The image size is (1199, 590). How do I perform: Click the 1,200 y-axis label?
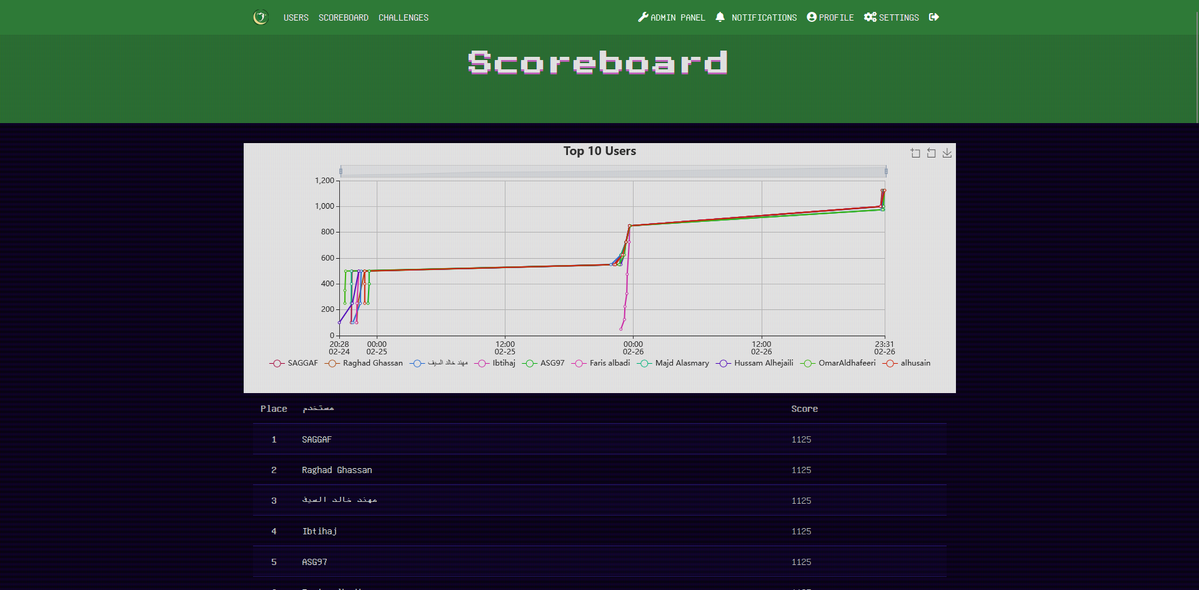(x=325, y=180)
